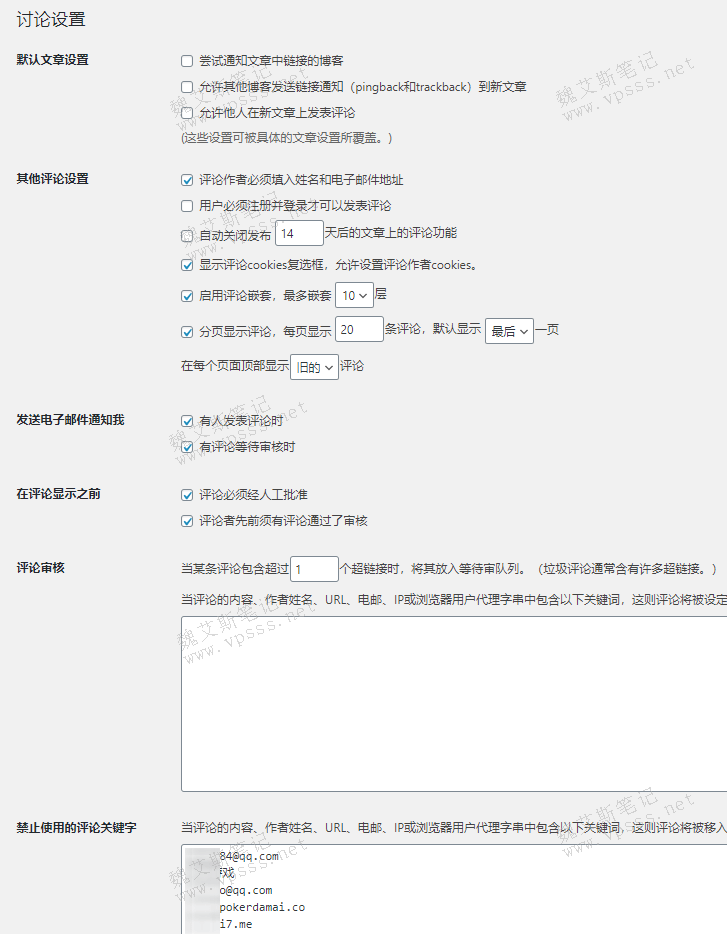Toggle the 自动关闭发布 auto-close comments checkbox
Image resolution: width=727 pixels, height=934 pixels.
click(187, 235)
